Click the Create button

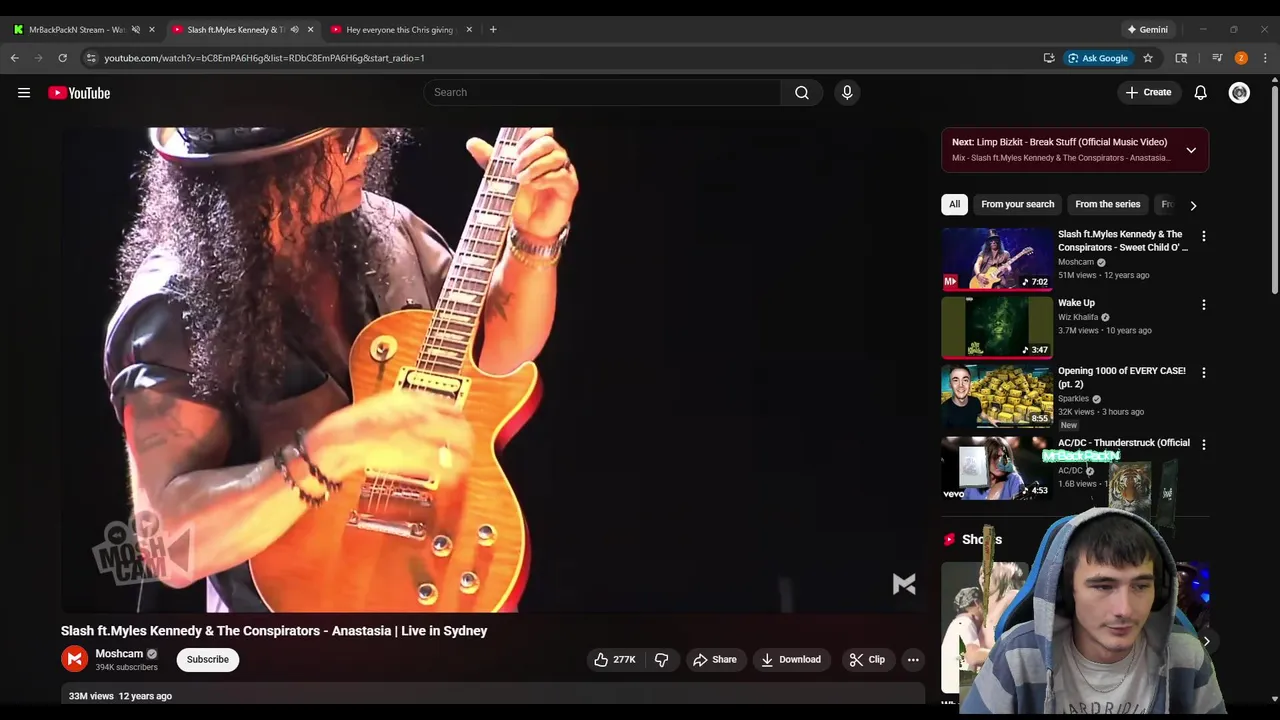pyautogui.click(x=1148, y=93)
